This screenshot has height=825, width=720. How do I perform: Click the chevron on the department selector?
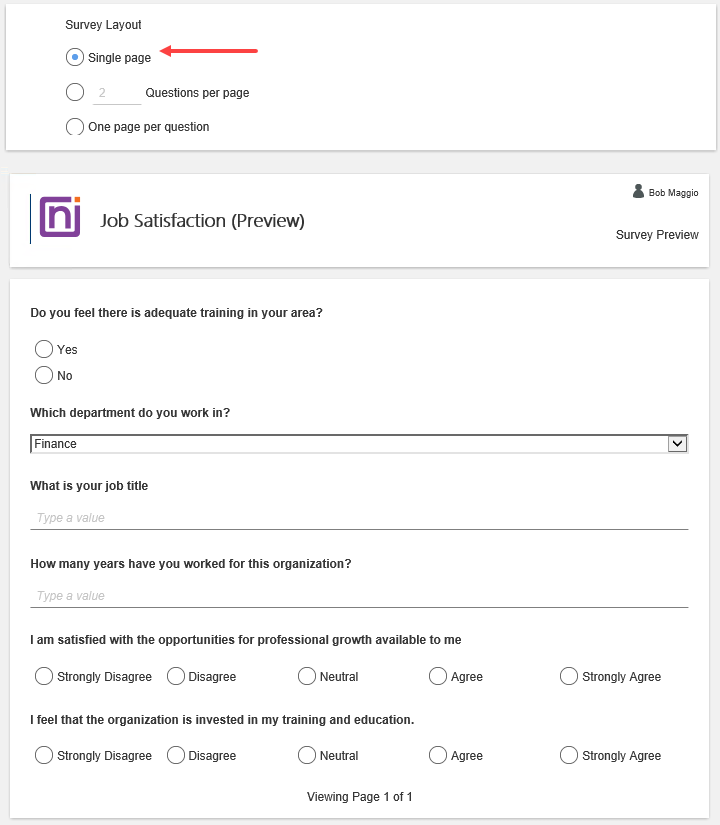pyautogui.click(x=678, y=443)
